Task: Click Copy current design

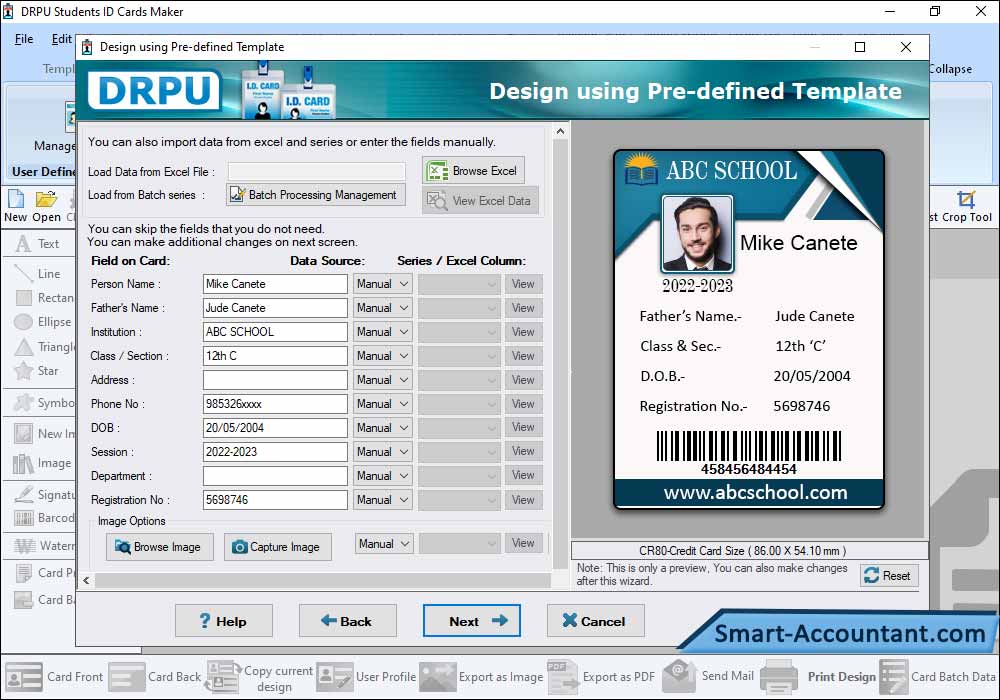Action: pos(260,677)
